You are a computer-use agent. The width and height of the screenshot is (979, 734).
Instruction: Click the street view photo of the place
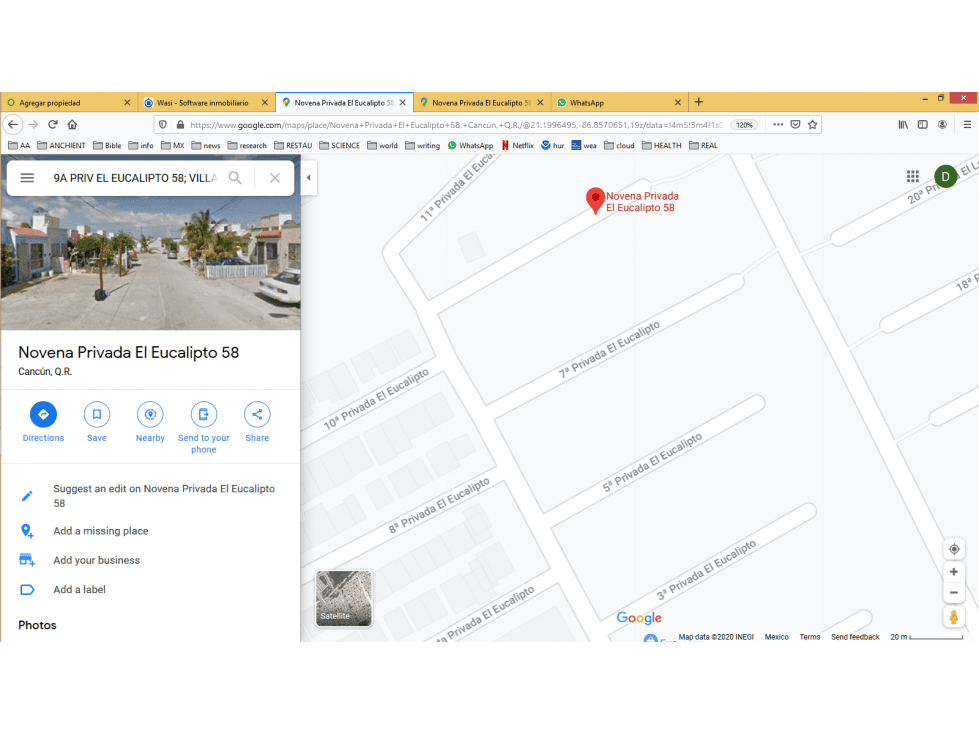point(150,263)
